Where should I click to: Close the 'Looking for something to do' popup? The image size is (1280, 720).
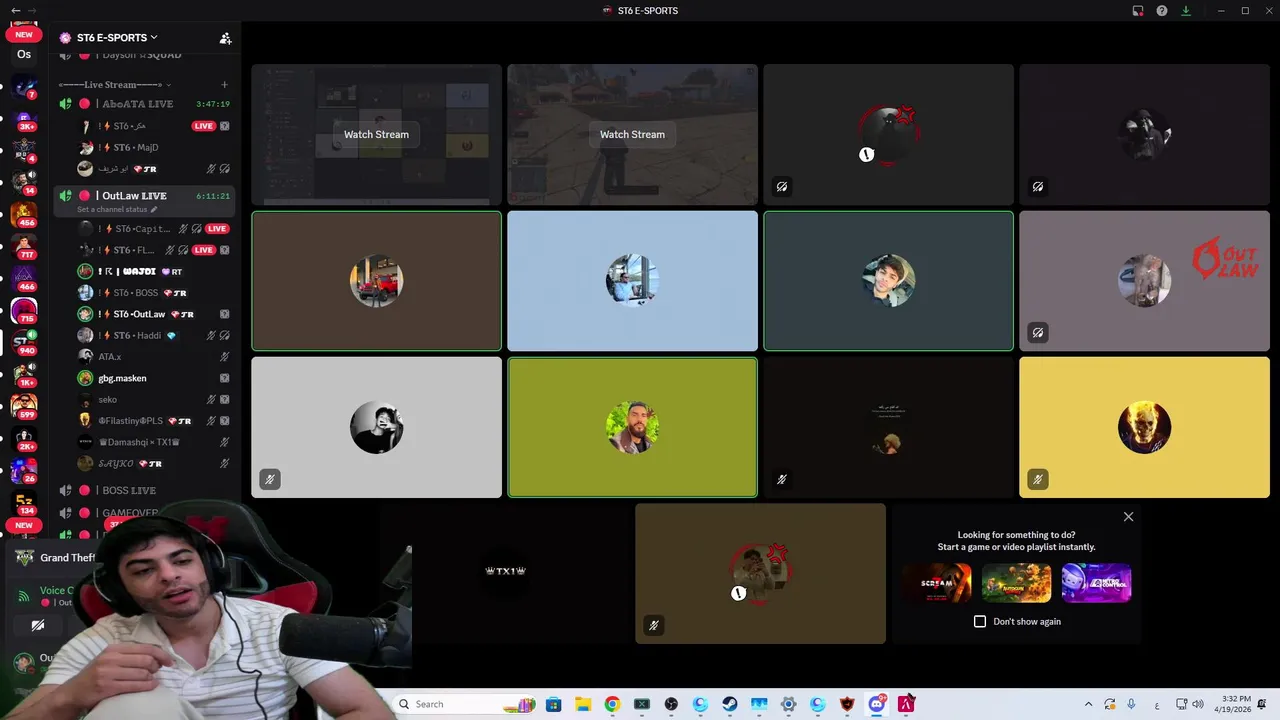pyautogui.click(x=1128, y=517)
